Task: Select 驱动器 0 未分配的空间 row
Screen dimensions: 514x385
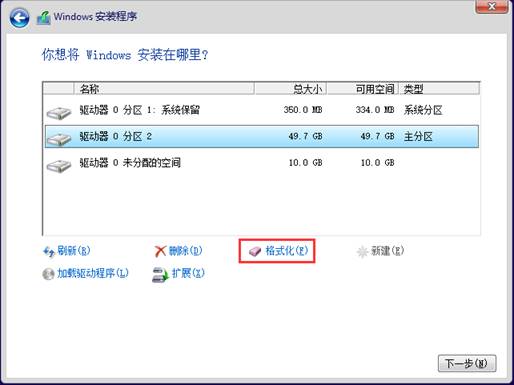Action: click(x=262, y=163)
